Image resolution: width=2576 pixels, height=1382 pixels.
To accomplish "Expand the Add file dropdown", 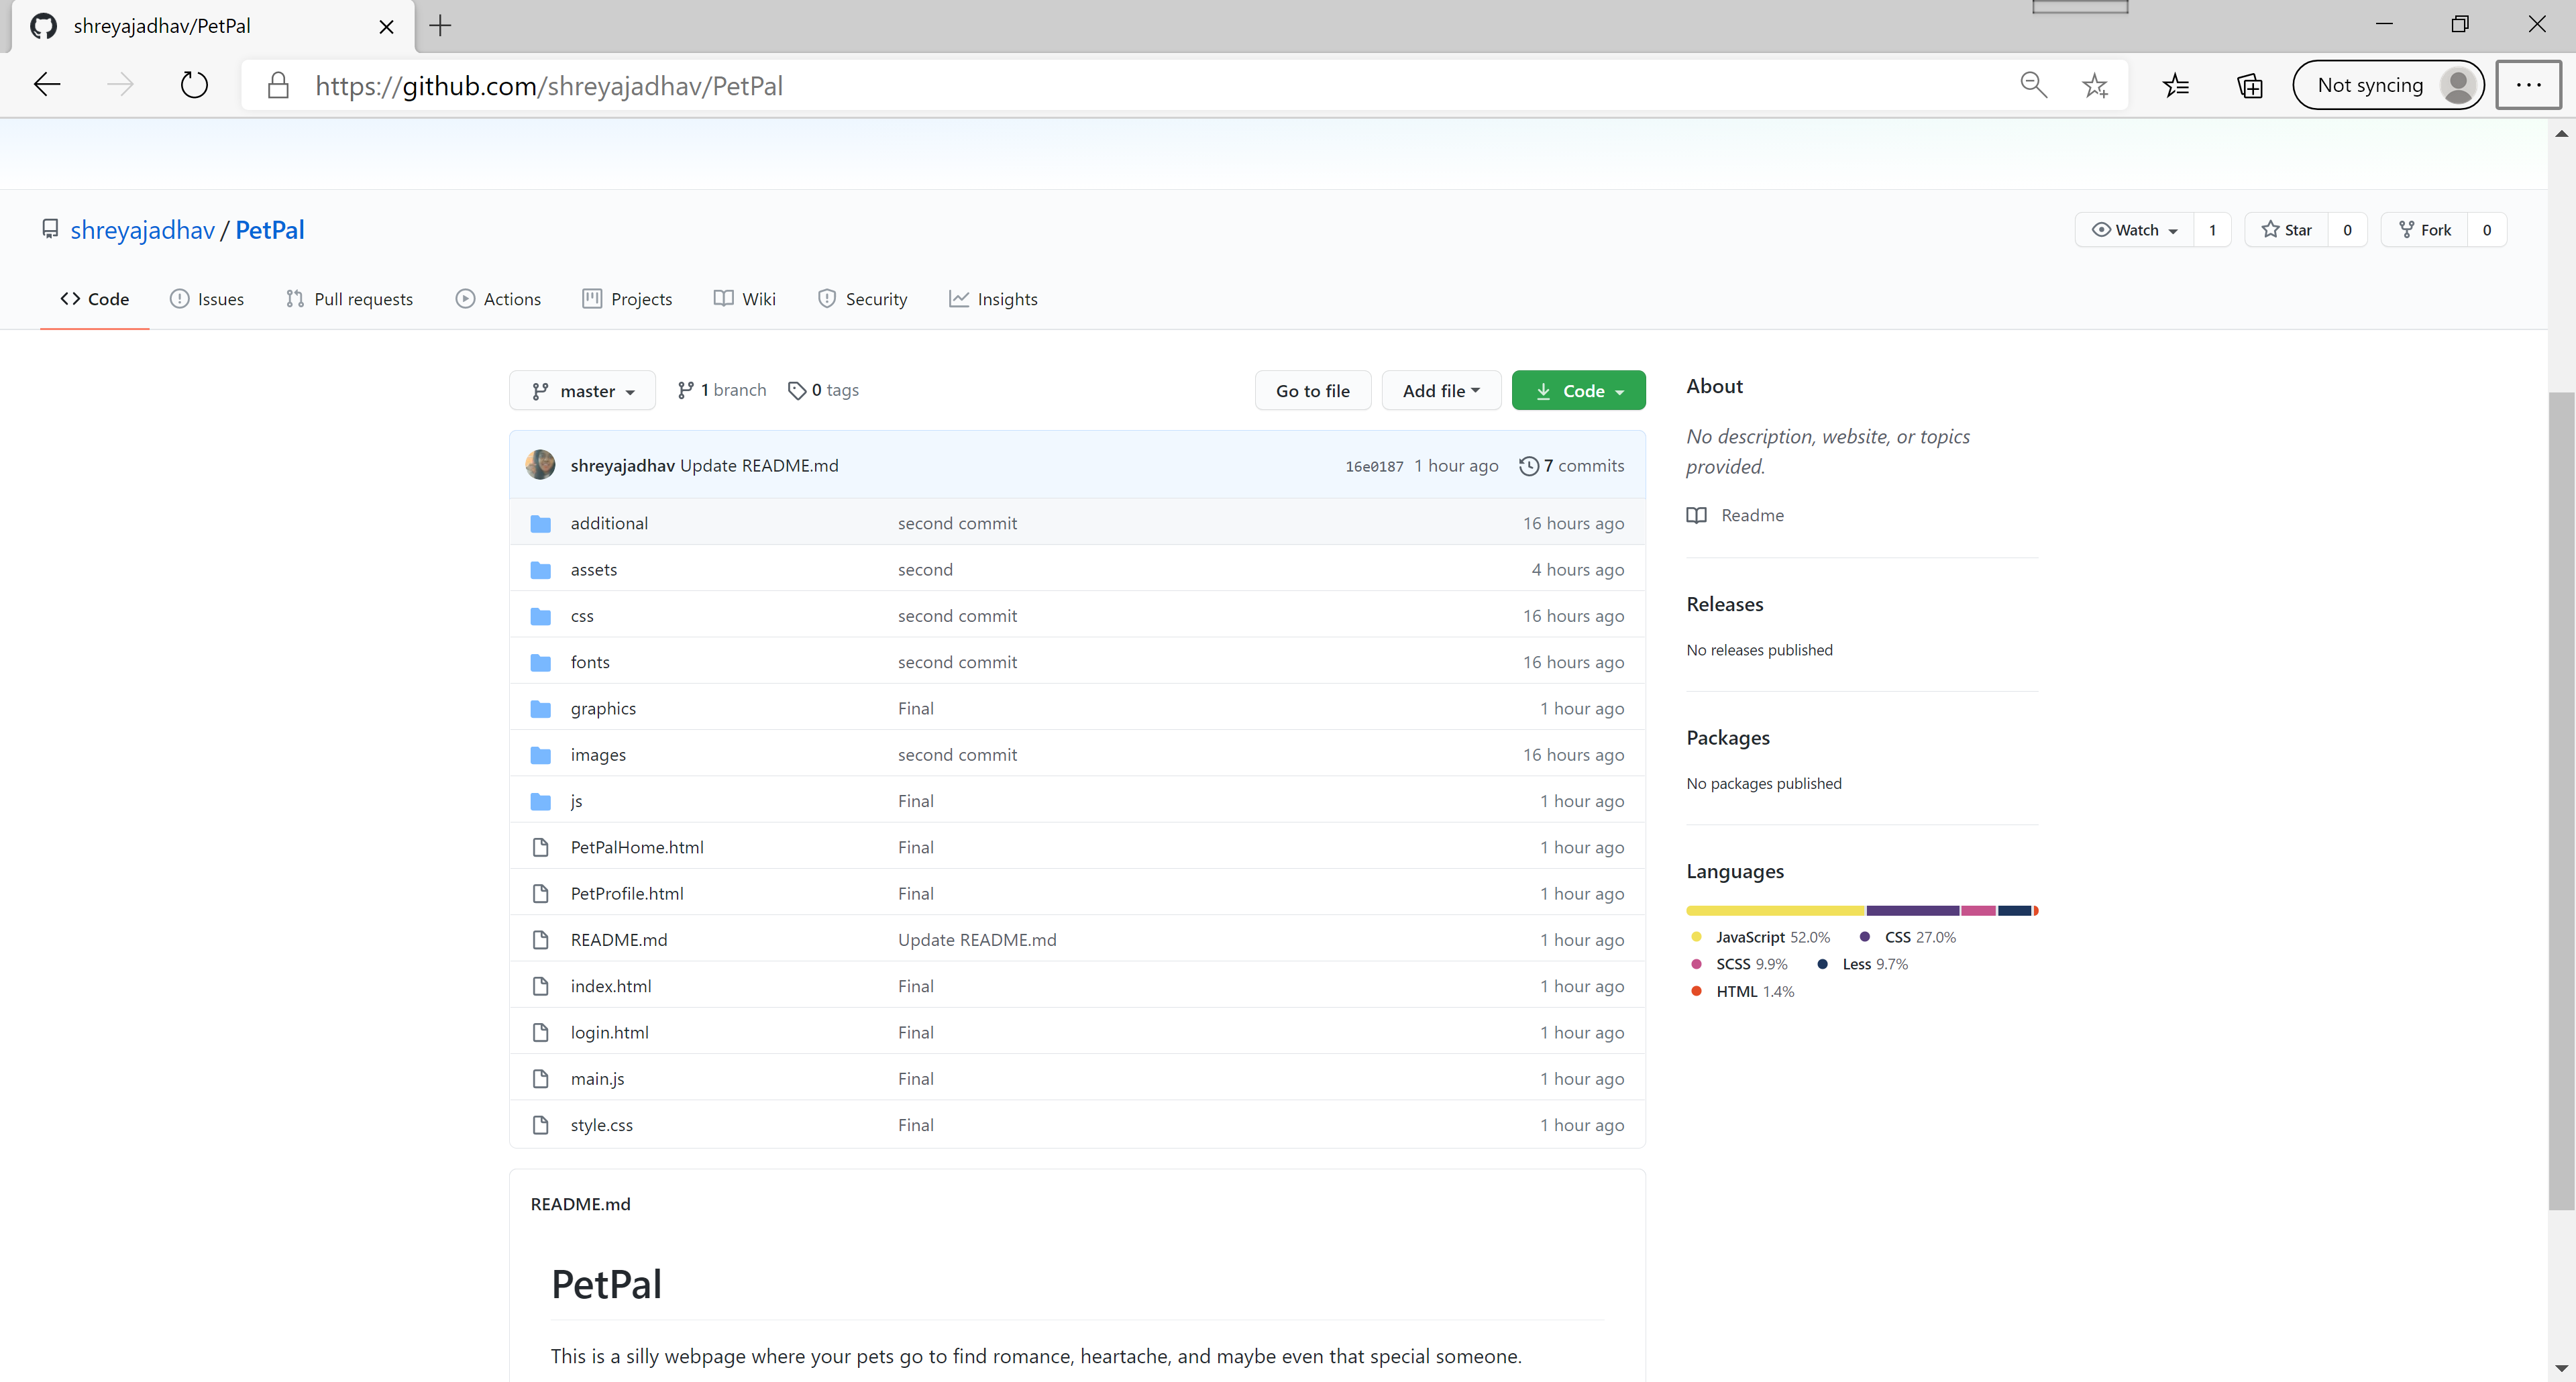I will pos(1440,391).
